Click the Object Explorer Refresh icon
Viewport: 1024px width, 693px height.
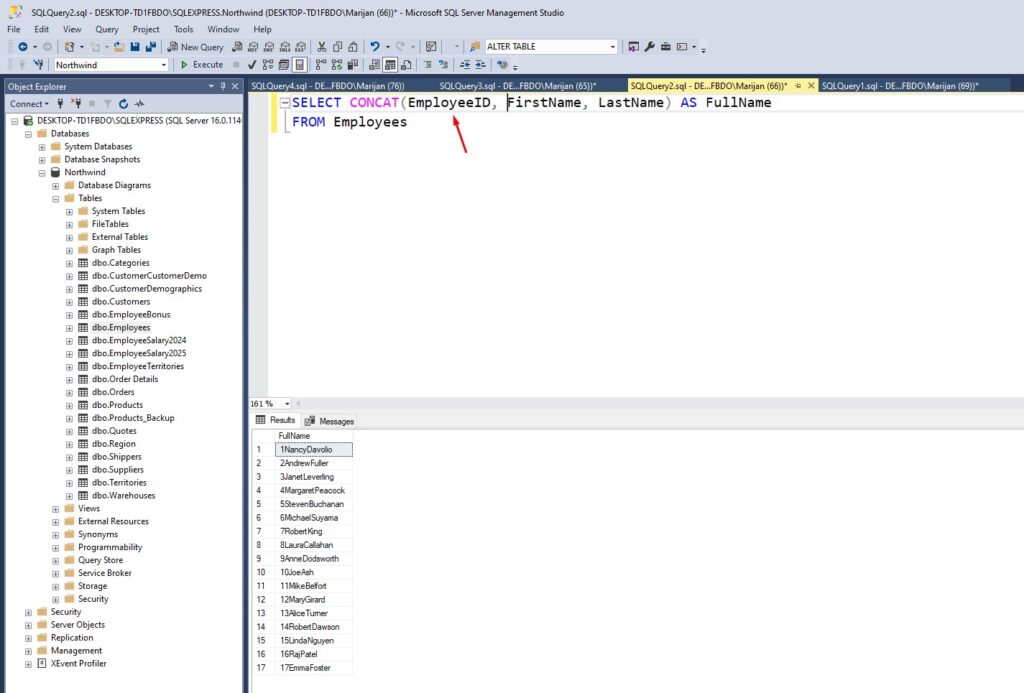[123, 104]
